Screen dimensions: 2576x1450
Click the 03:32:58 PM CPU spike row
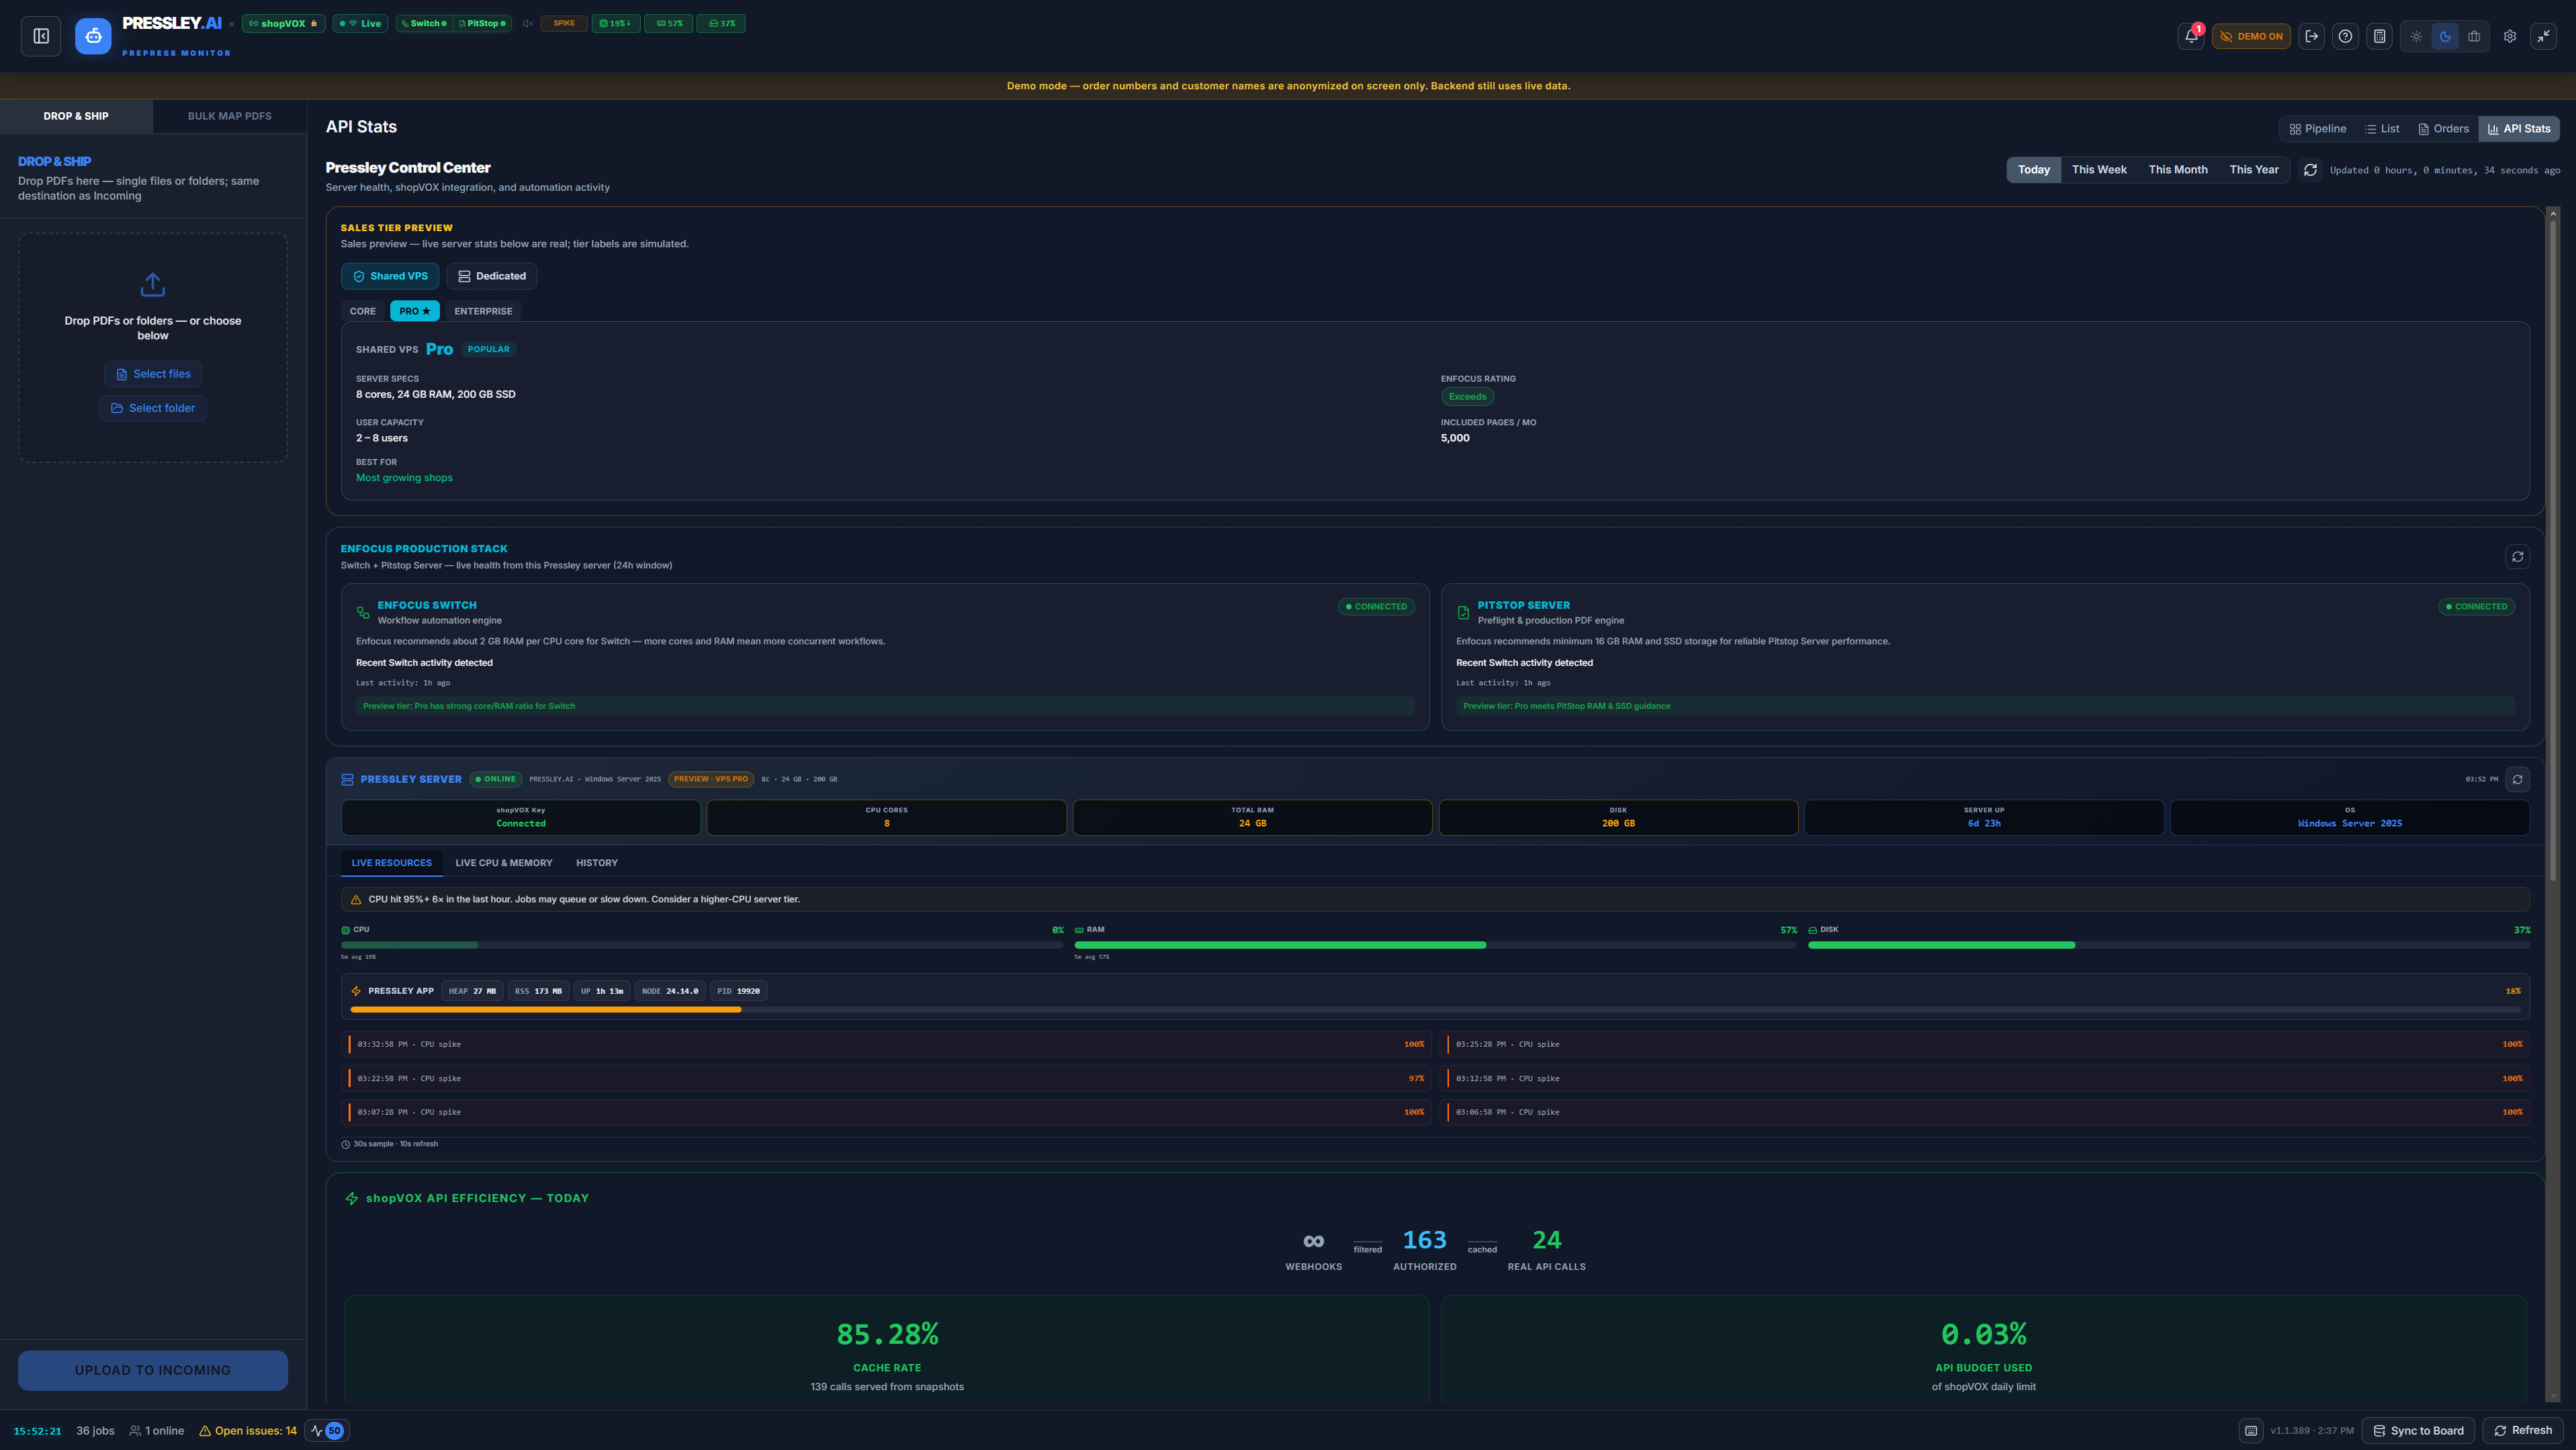886,1044
